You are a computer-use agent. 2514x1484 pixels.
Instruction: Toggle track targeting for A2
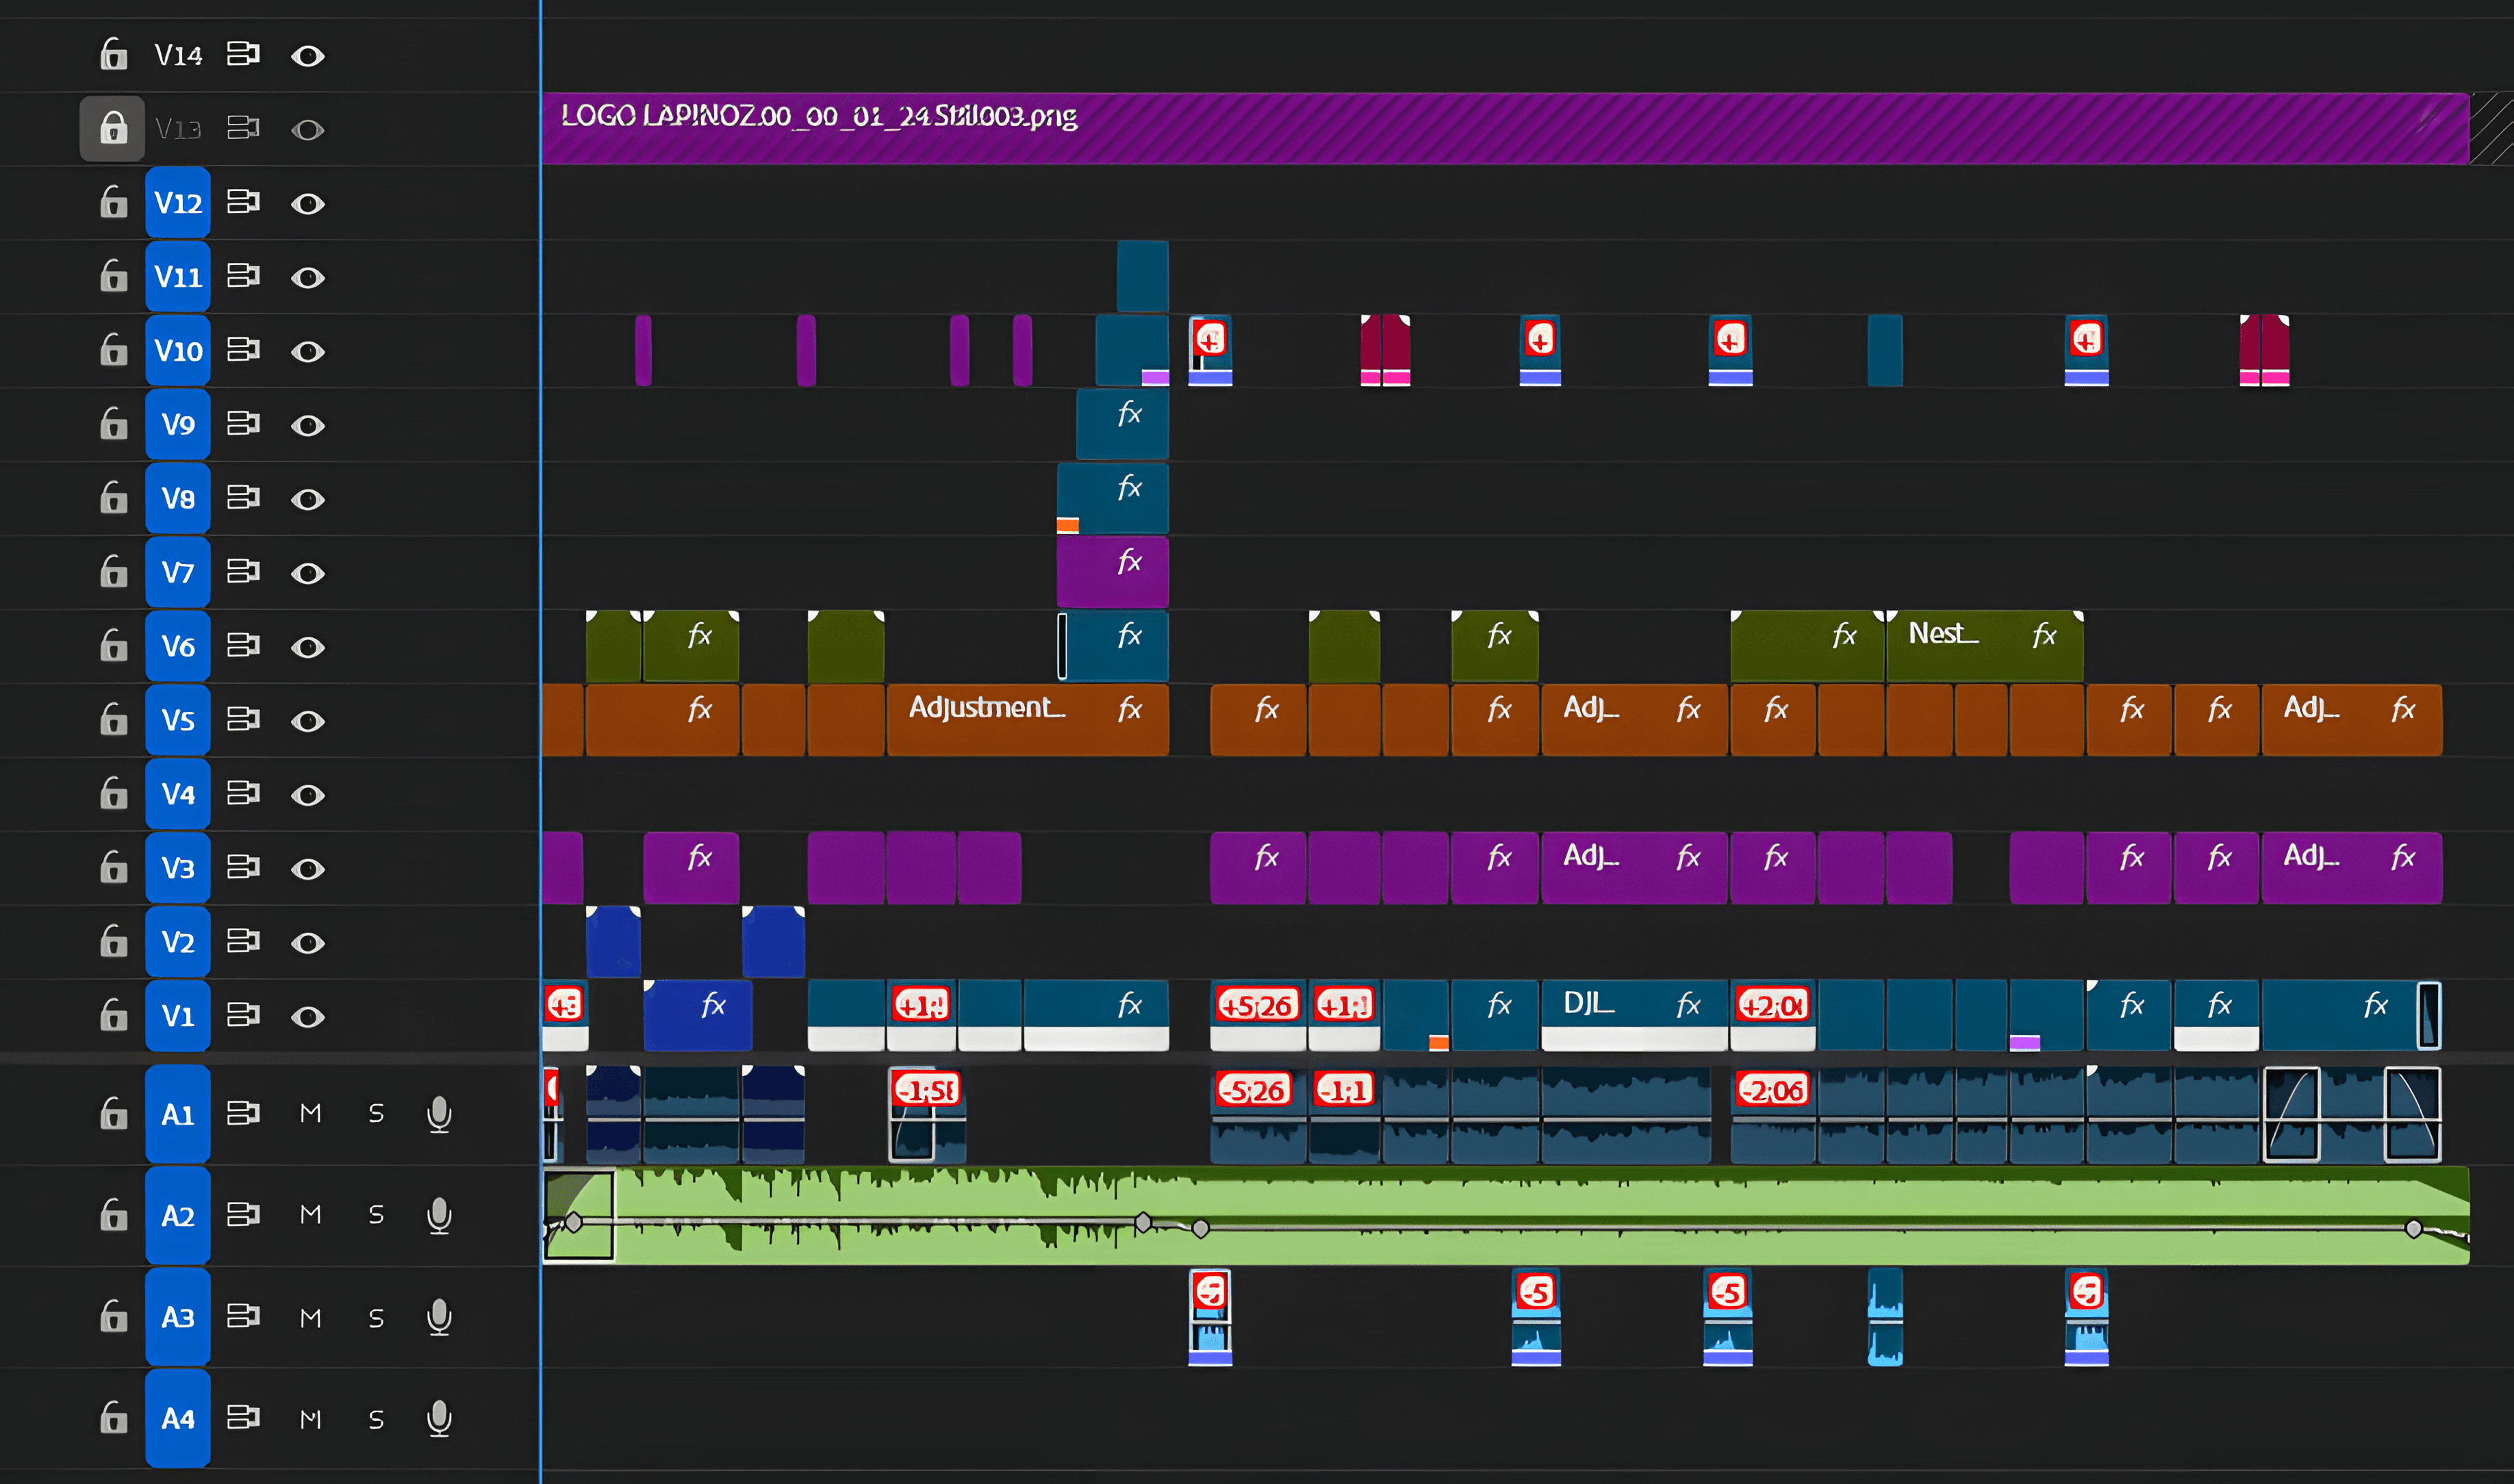coord(178,1215)
